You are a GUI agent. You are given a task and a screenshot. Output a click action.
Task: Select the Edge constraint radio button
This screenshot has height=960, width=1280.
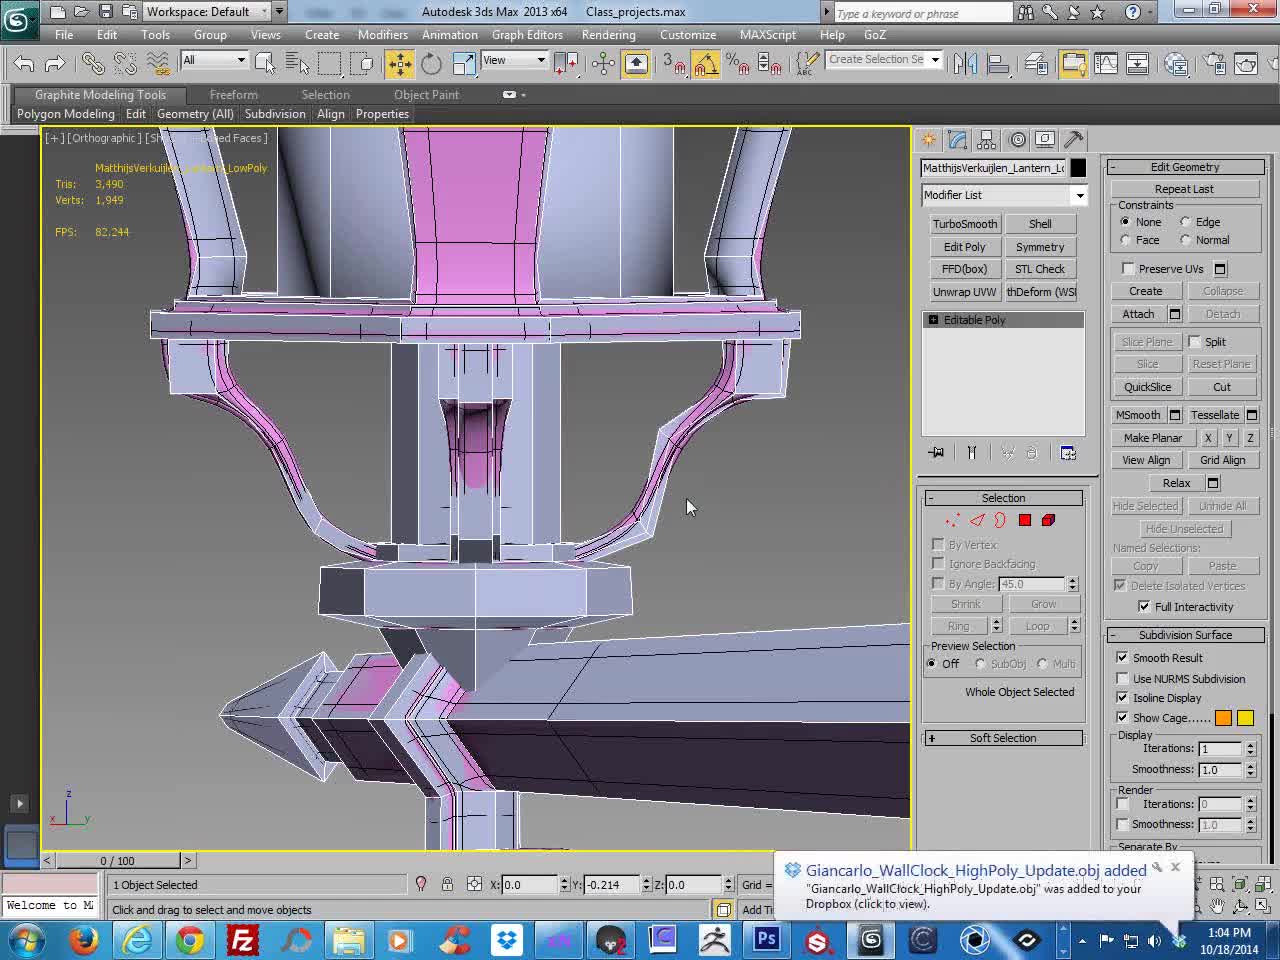1186,222
